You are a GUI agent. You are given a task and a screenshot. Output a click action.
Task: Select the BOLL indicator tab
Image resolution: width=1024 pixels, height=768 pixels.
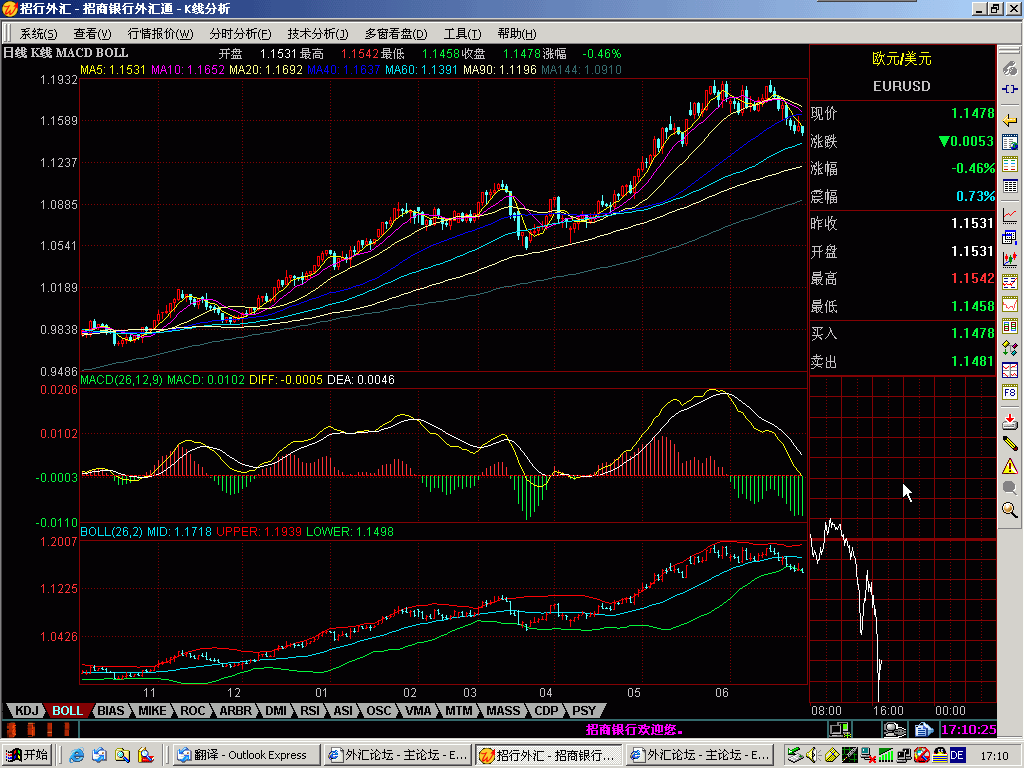pos(67,711)
